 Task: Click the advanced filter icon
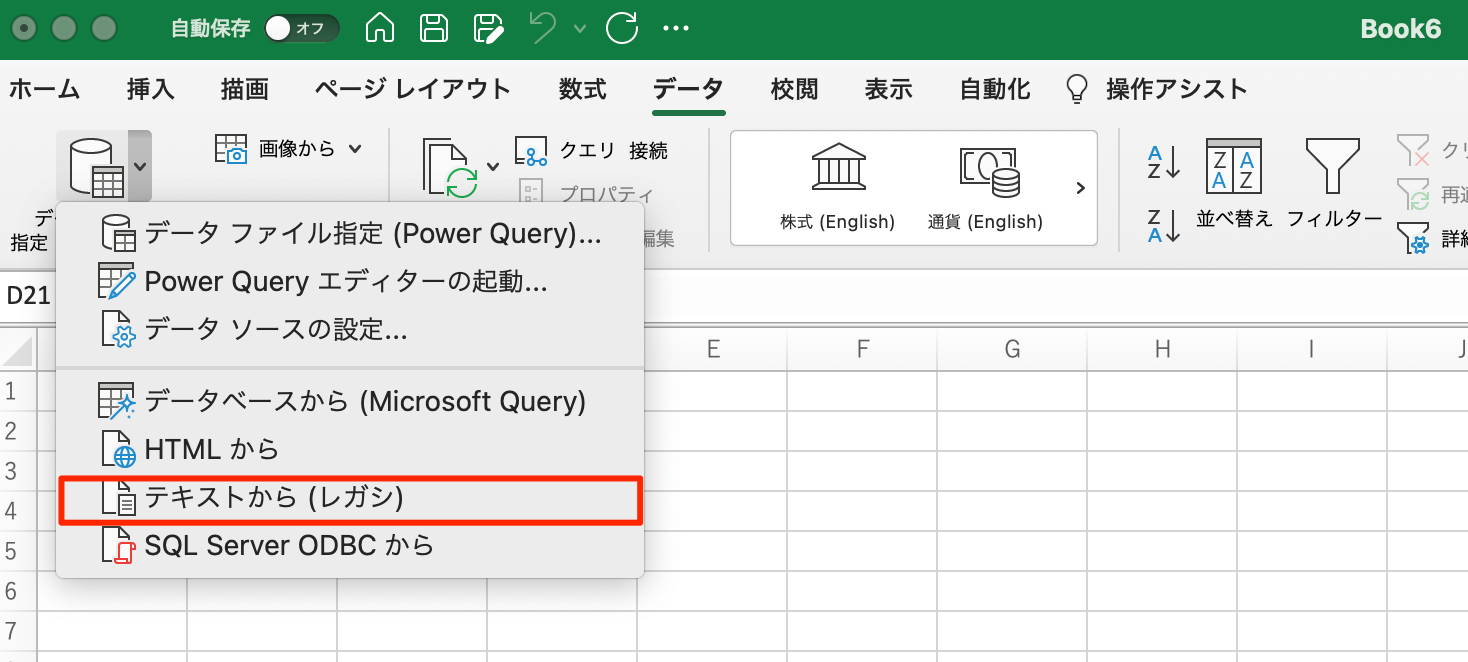1413,238
